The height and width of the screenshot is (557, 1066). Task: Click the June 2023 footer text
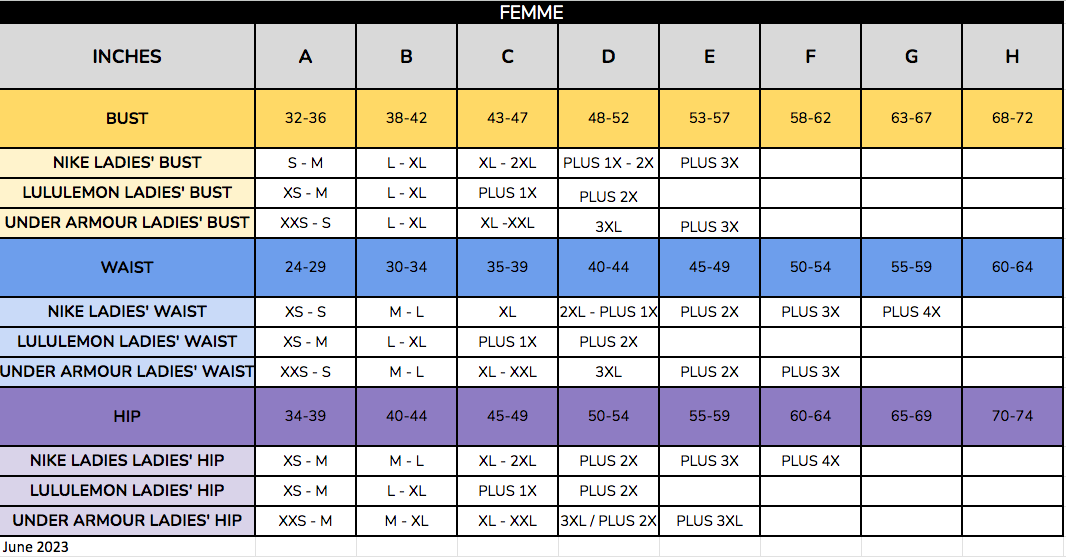click(35, 547)
